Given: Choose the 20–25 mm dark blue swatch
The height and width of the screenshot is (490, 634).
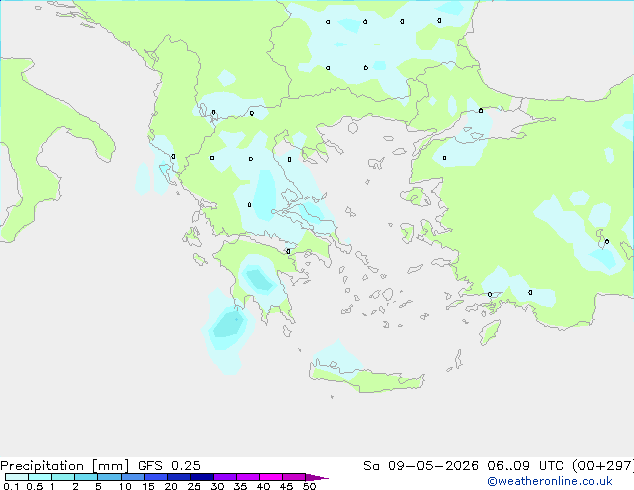Looking at the screenshot, I should pos(178,477).
